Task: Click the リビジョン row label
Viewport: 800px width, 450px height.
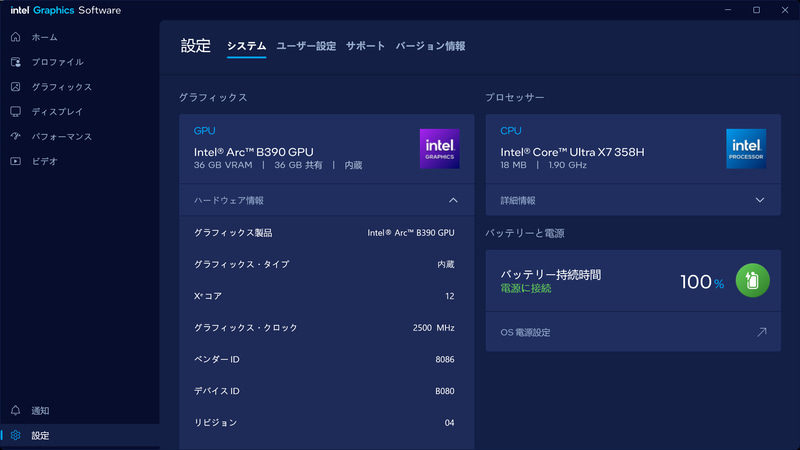Action: tap(215, 422)
